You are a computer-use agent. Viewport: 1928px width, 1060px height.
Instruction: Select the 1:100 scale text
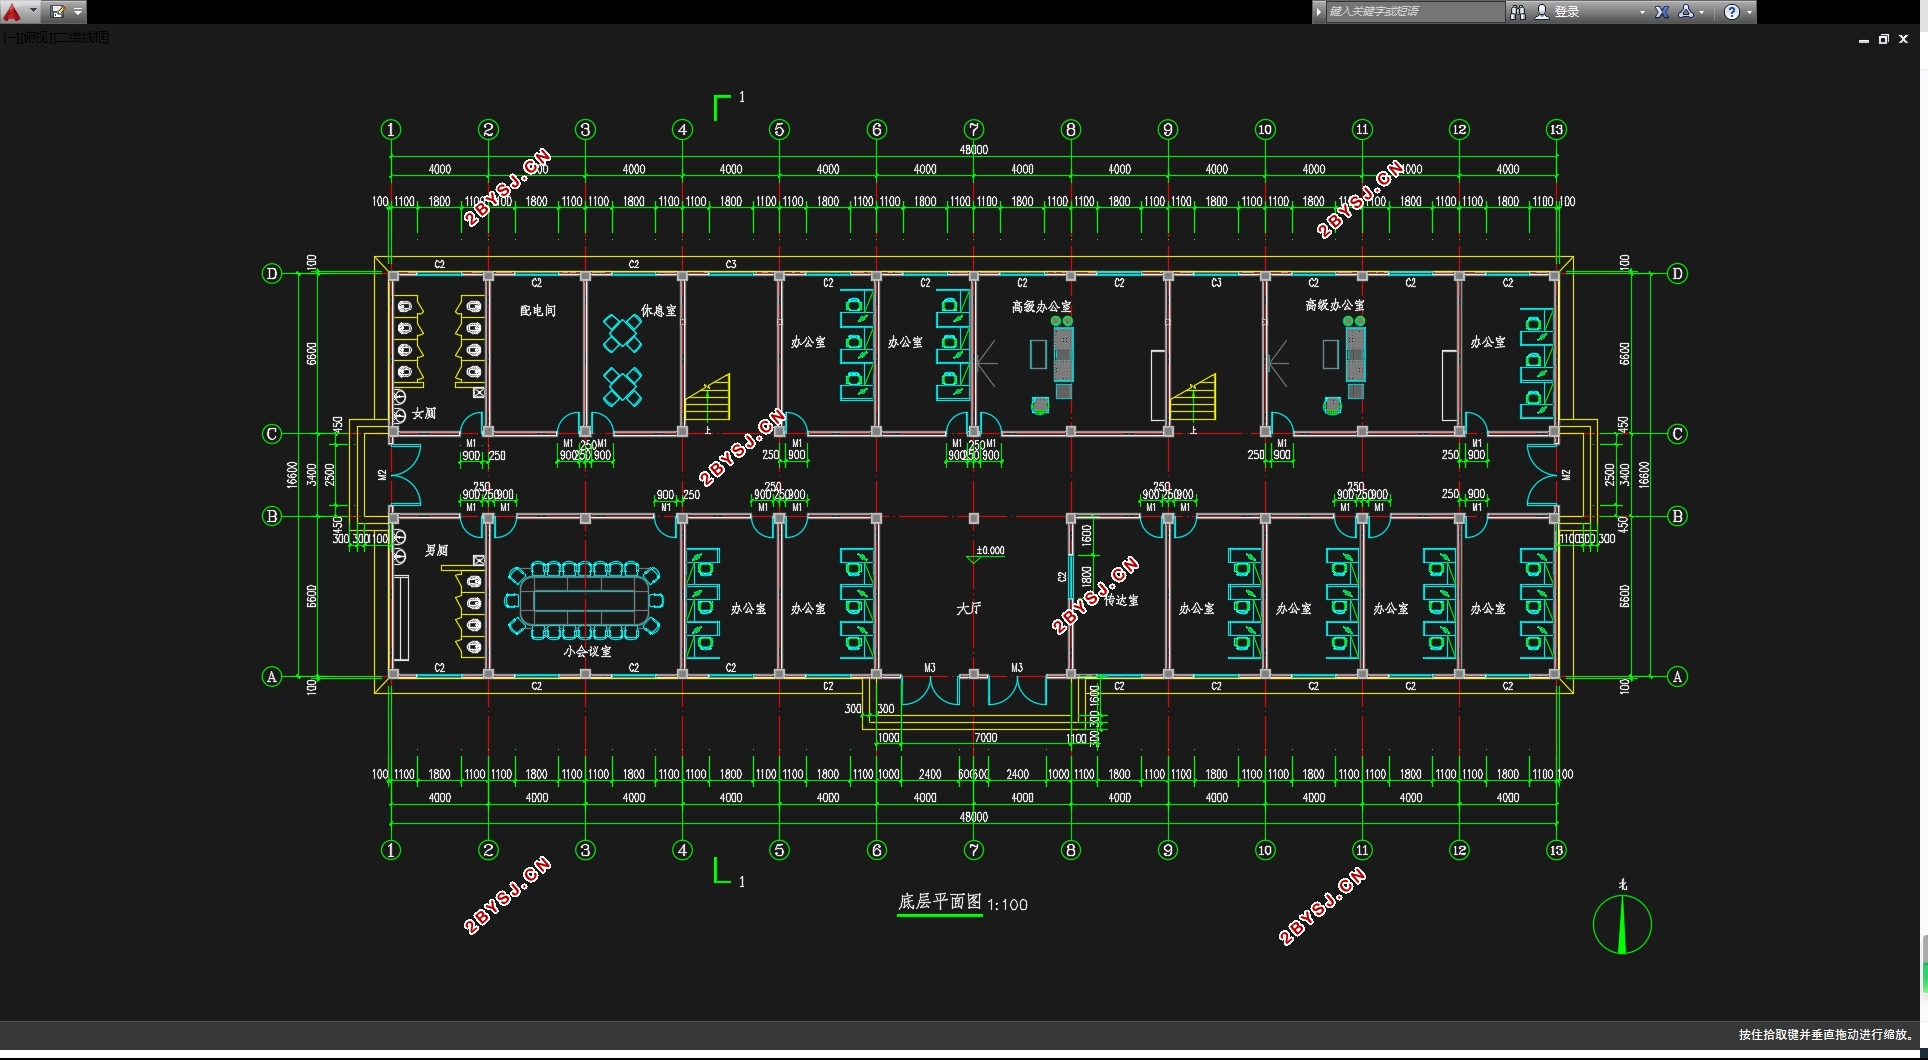click(1007, 904)
